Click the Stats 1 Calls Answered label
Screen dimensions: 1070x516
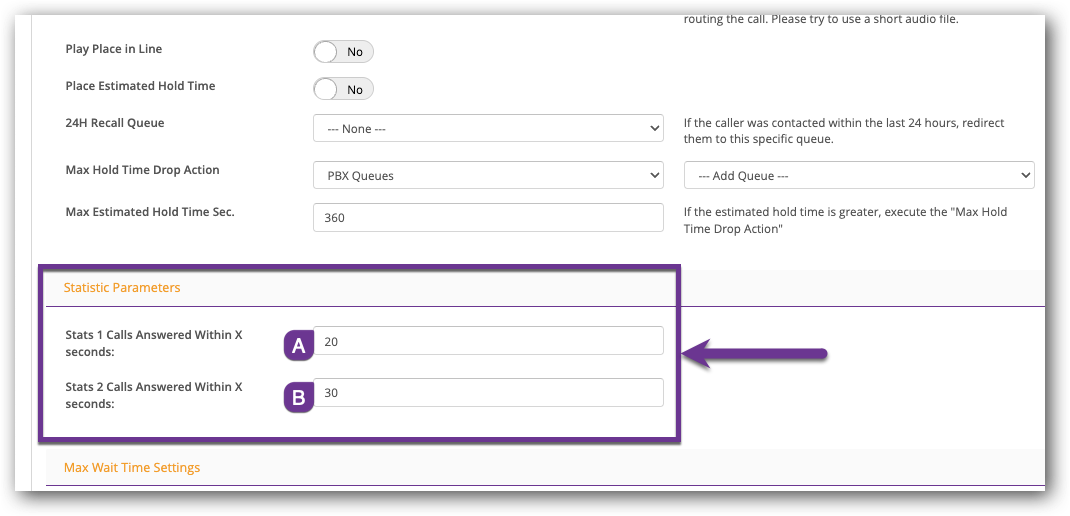(x=154, y=343)
